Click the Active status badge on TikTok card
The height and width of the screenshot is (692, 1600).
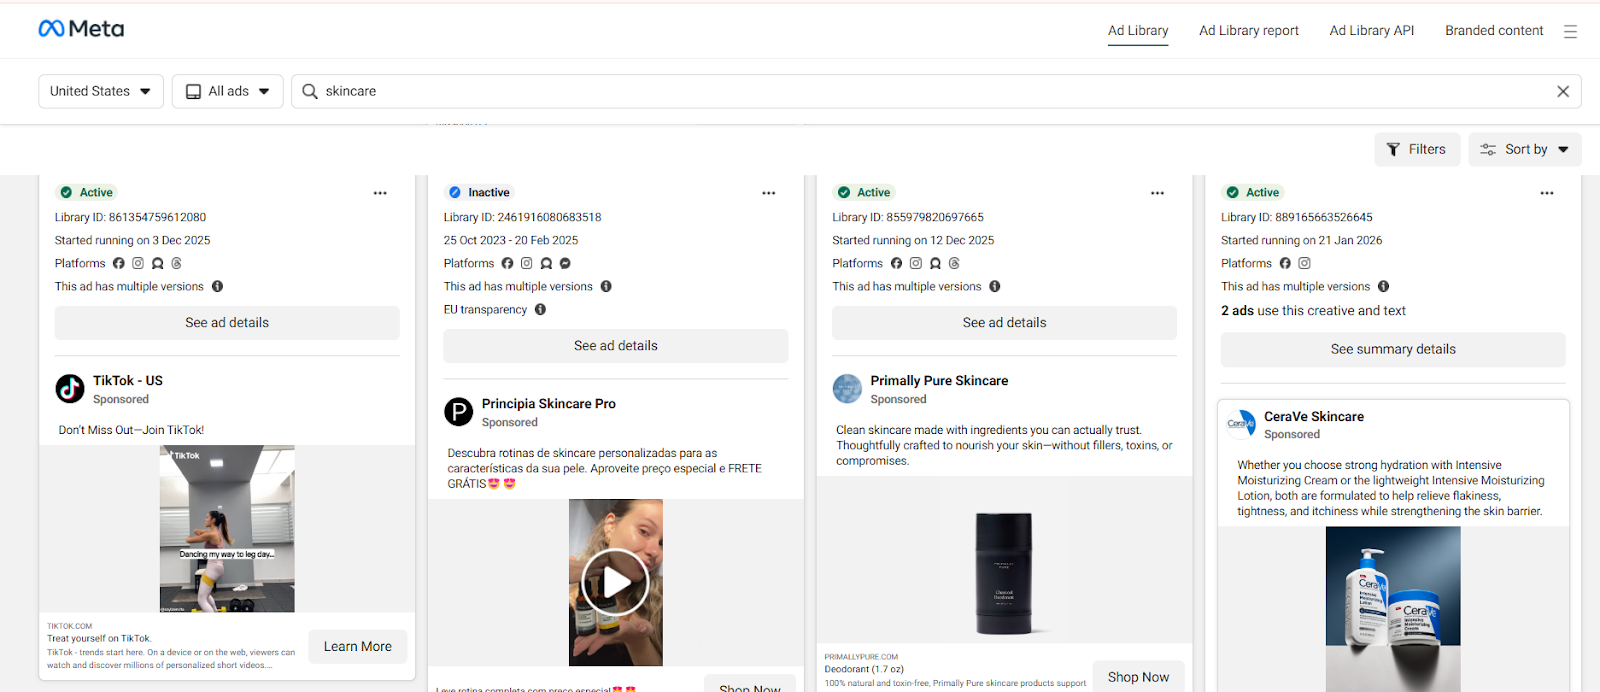[x=87, y=192]
